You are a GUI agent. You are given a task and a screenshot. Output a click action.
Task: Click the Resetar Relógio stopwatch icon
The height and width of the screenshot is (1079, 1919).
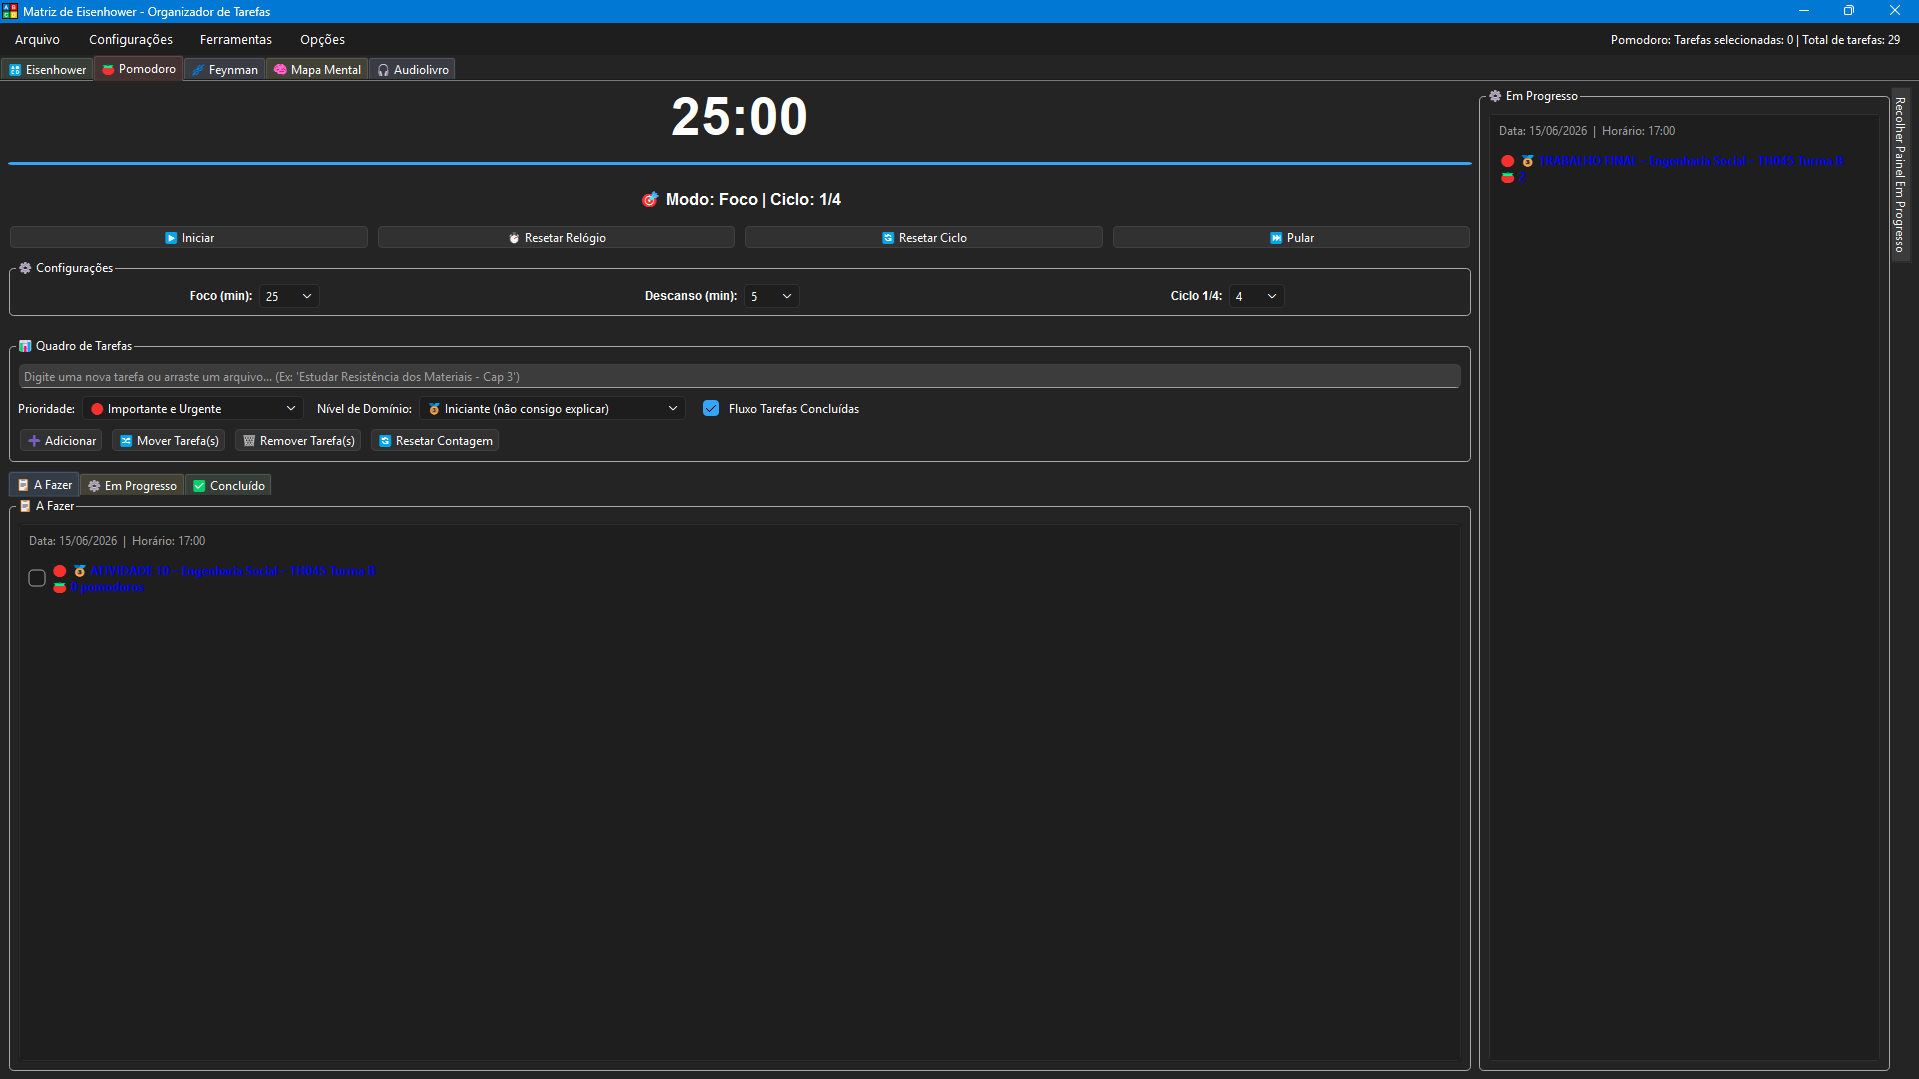pyautogui.click(x=514, y=238)
